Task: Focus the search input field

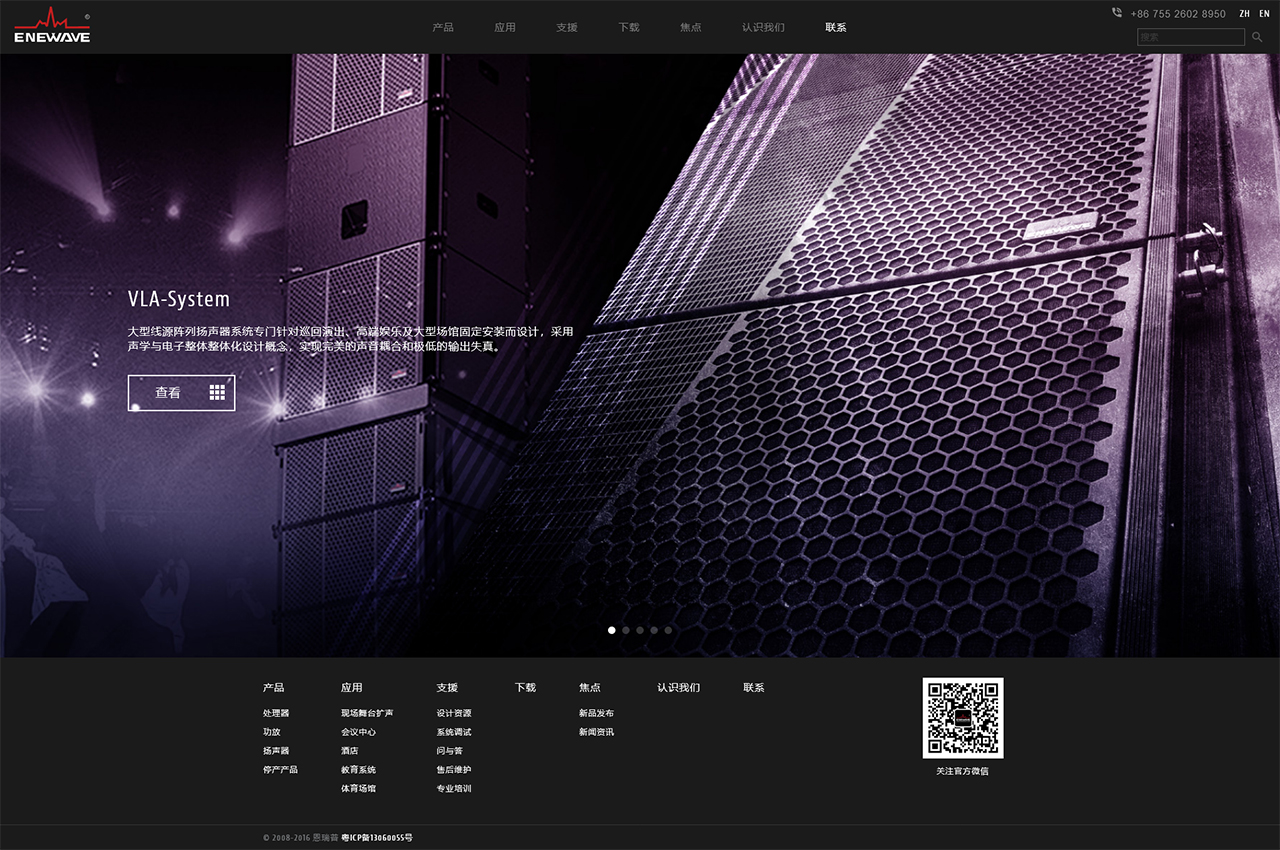Action: point(1190,37)
